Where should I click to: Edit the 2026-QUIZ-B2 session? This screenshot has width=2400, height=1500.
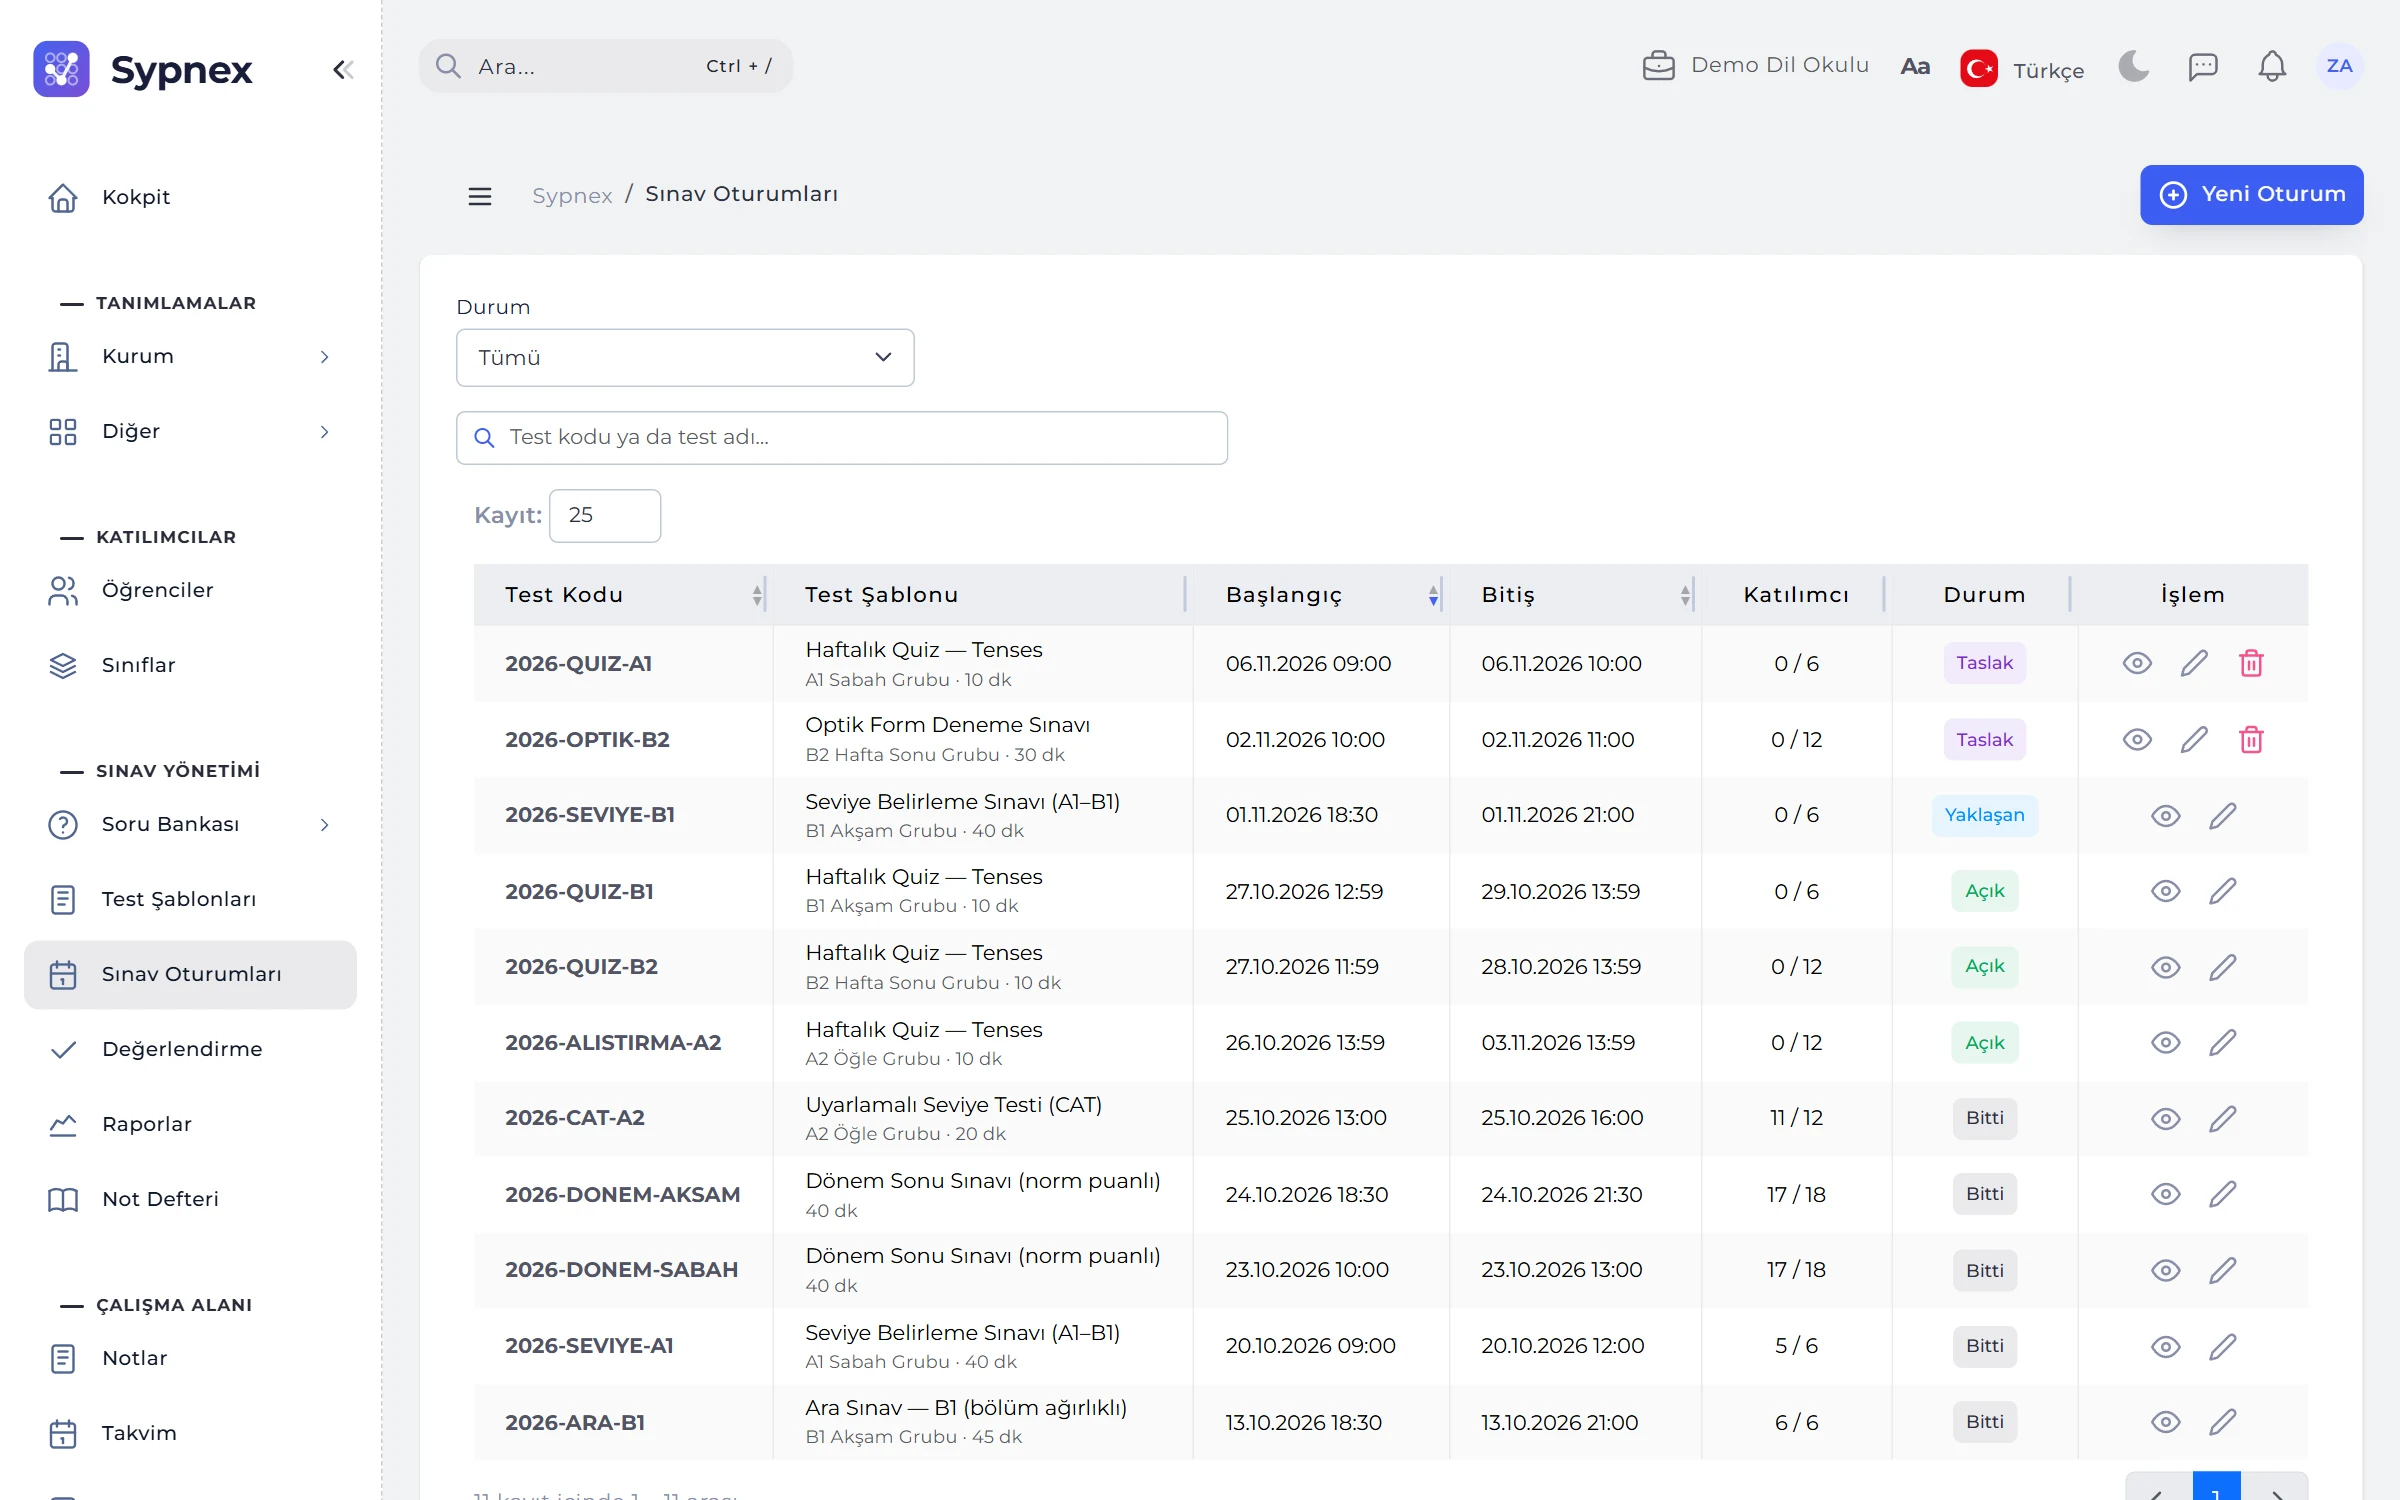(x=2222, y=967)
